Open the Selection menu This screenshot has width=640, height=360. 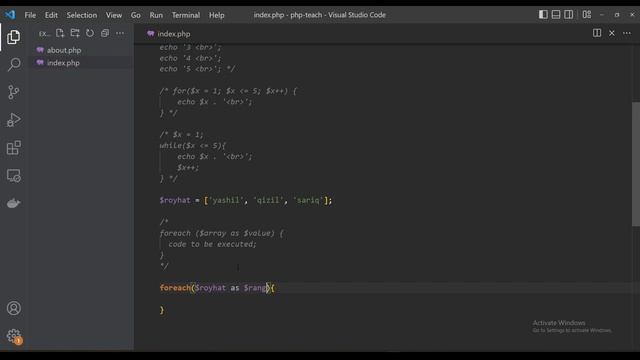pos(82,15)
